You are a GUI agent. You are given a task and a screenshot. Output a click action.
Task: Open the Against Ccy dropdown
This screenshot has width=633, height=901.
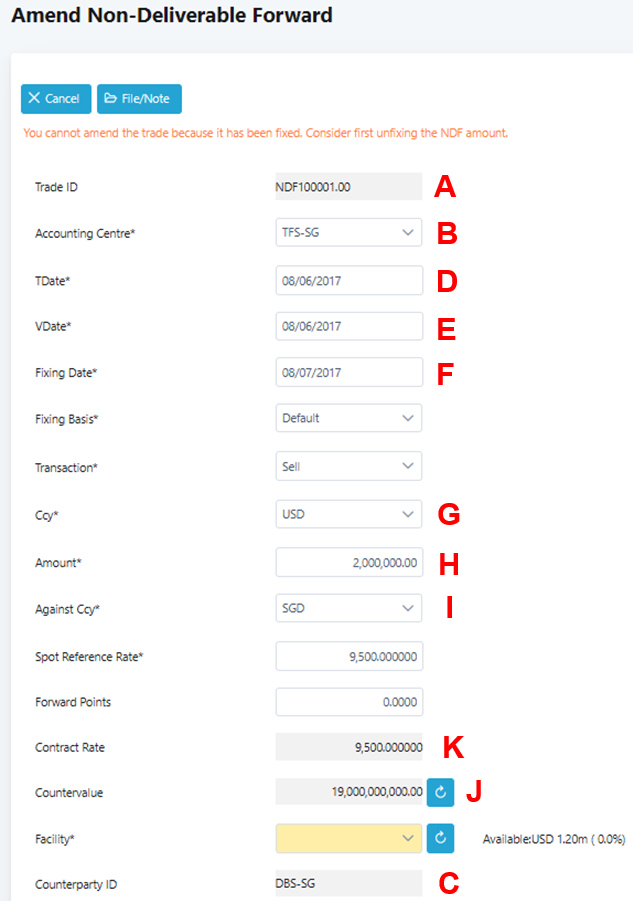(348, 608)
